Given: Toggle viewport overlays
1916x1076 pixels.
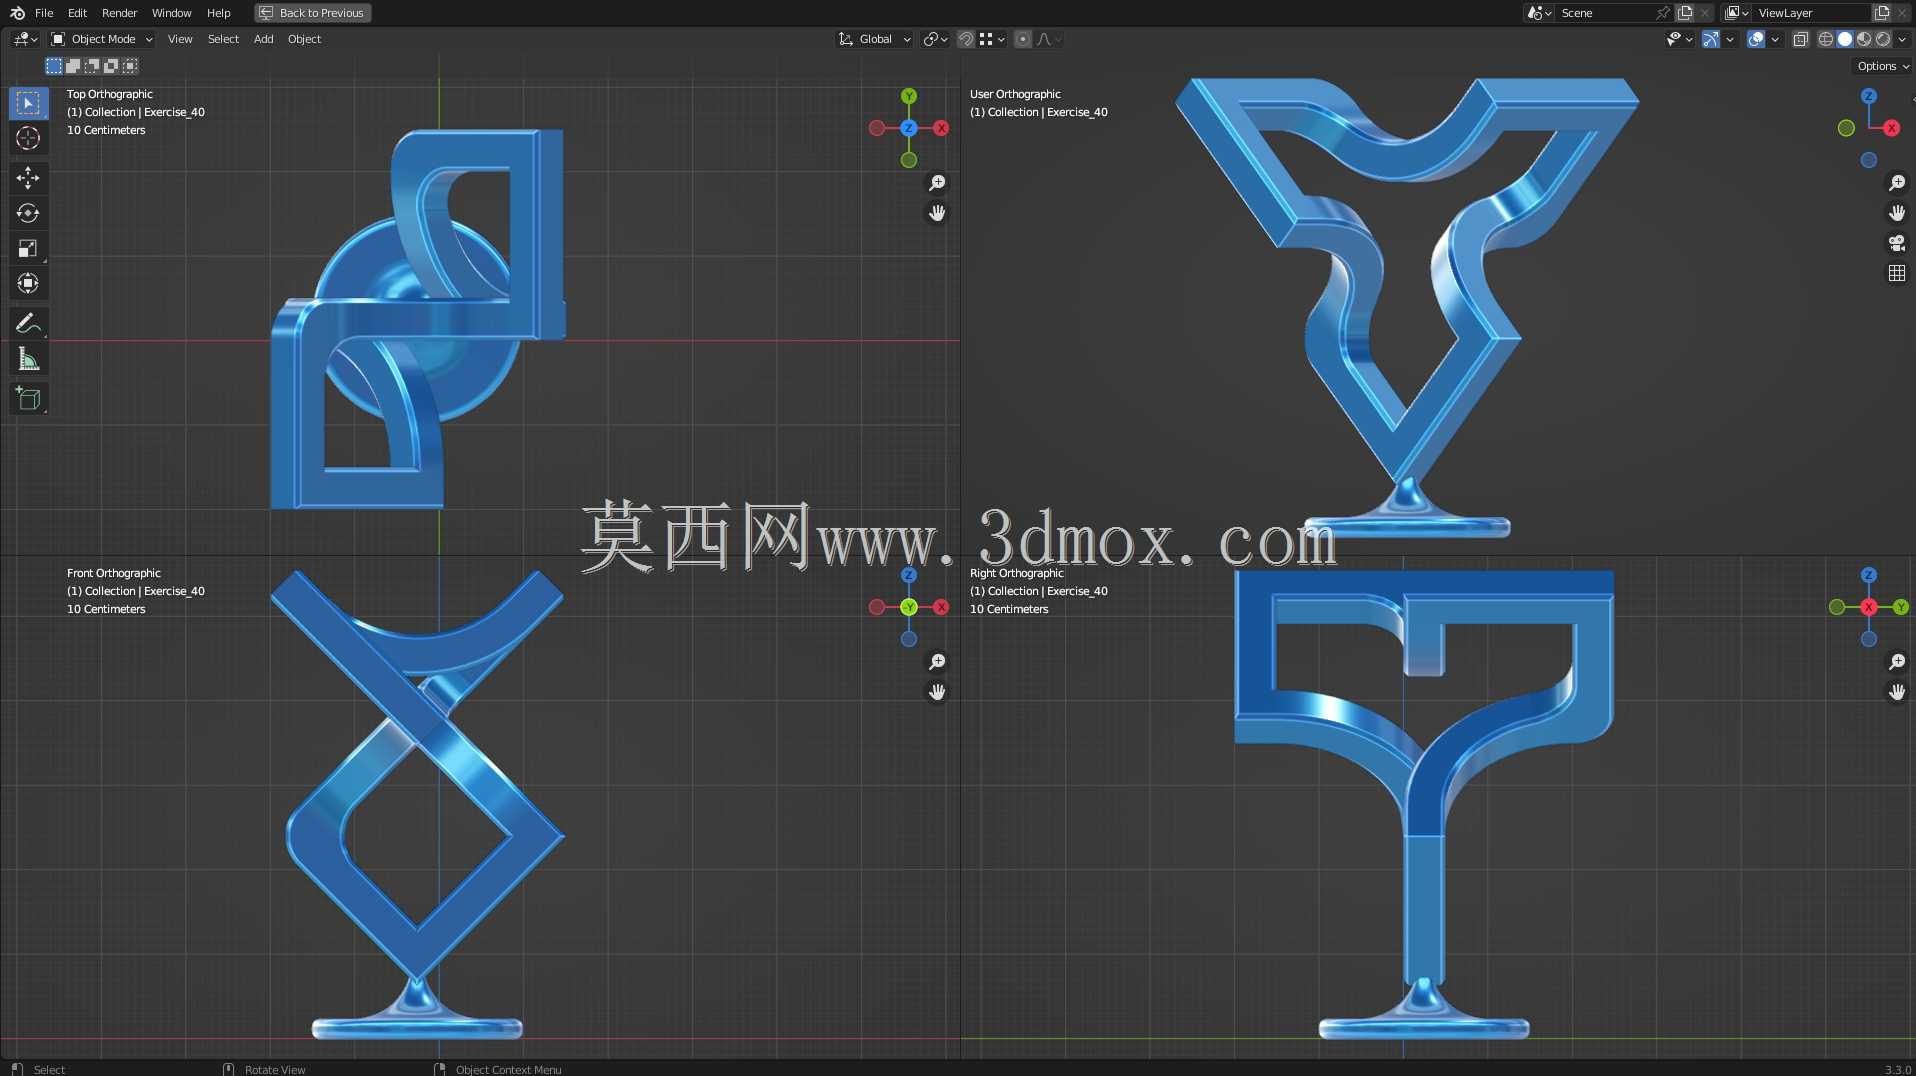Looking at the screenshot, I should [x=1756, y=39].
